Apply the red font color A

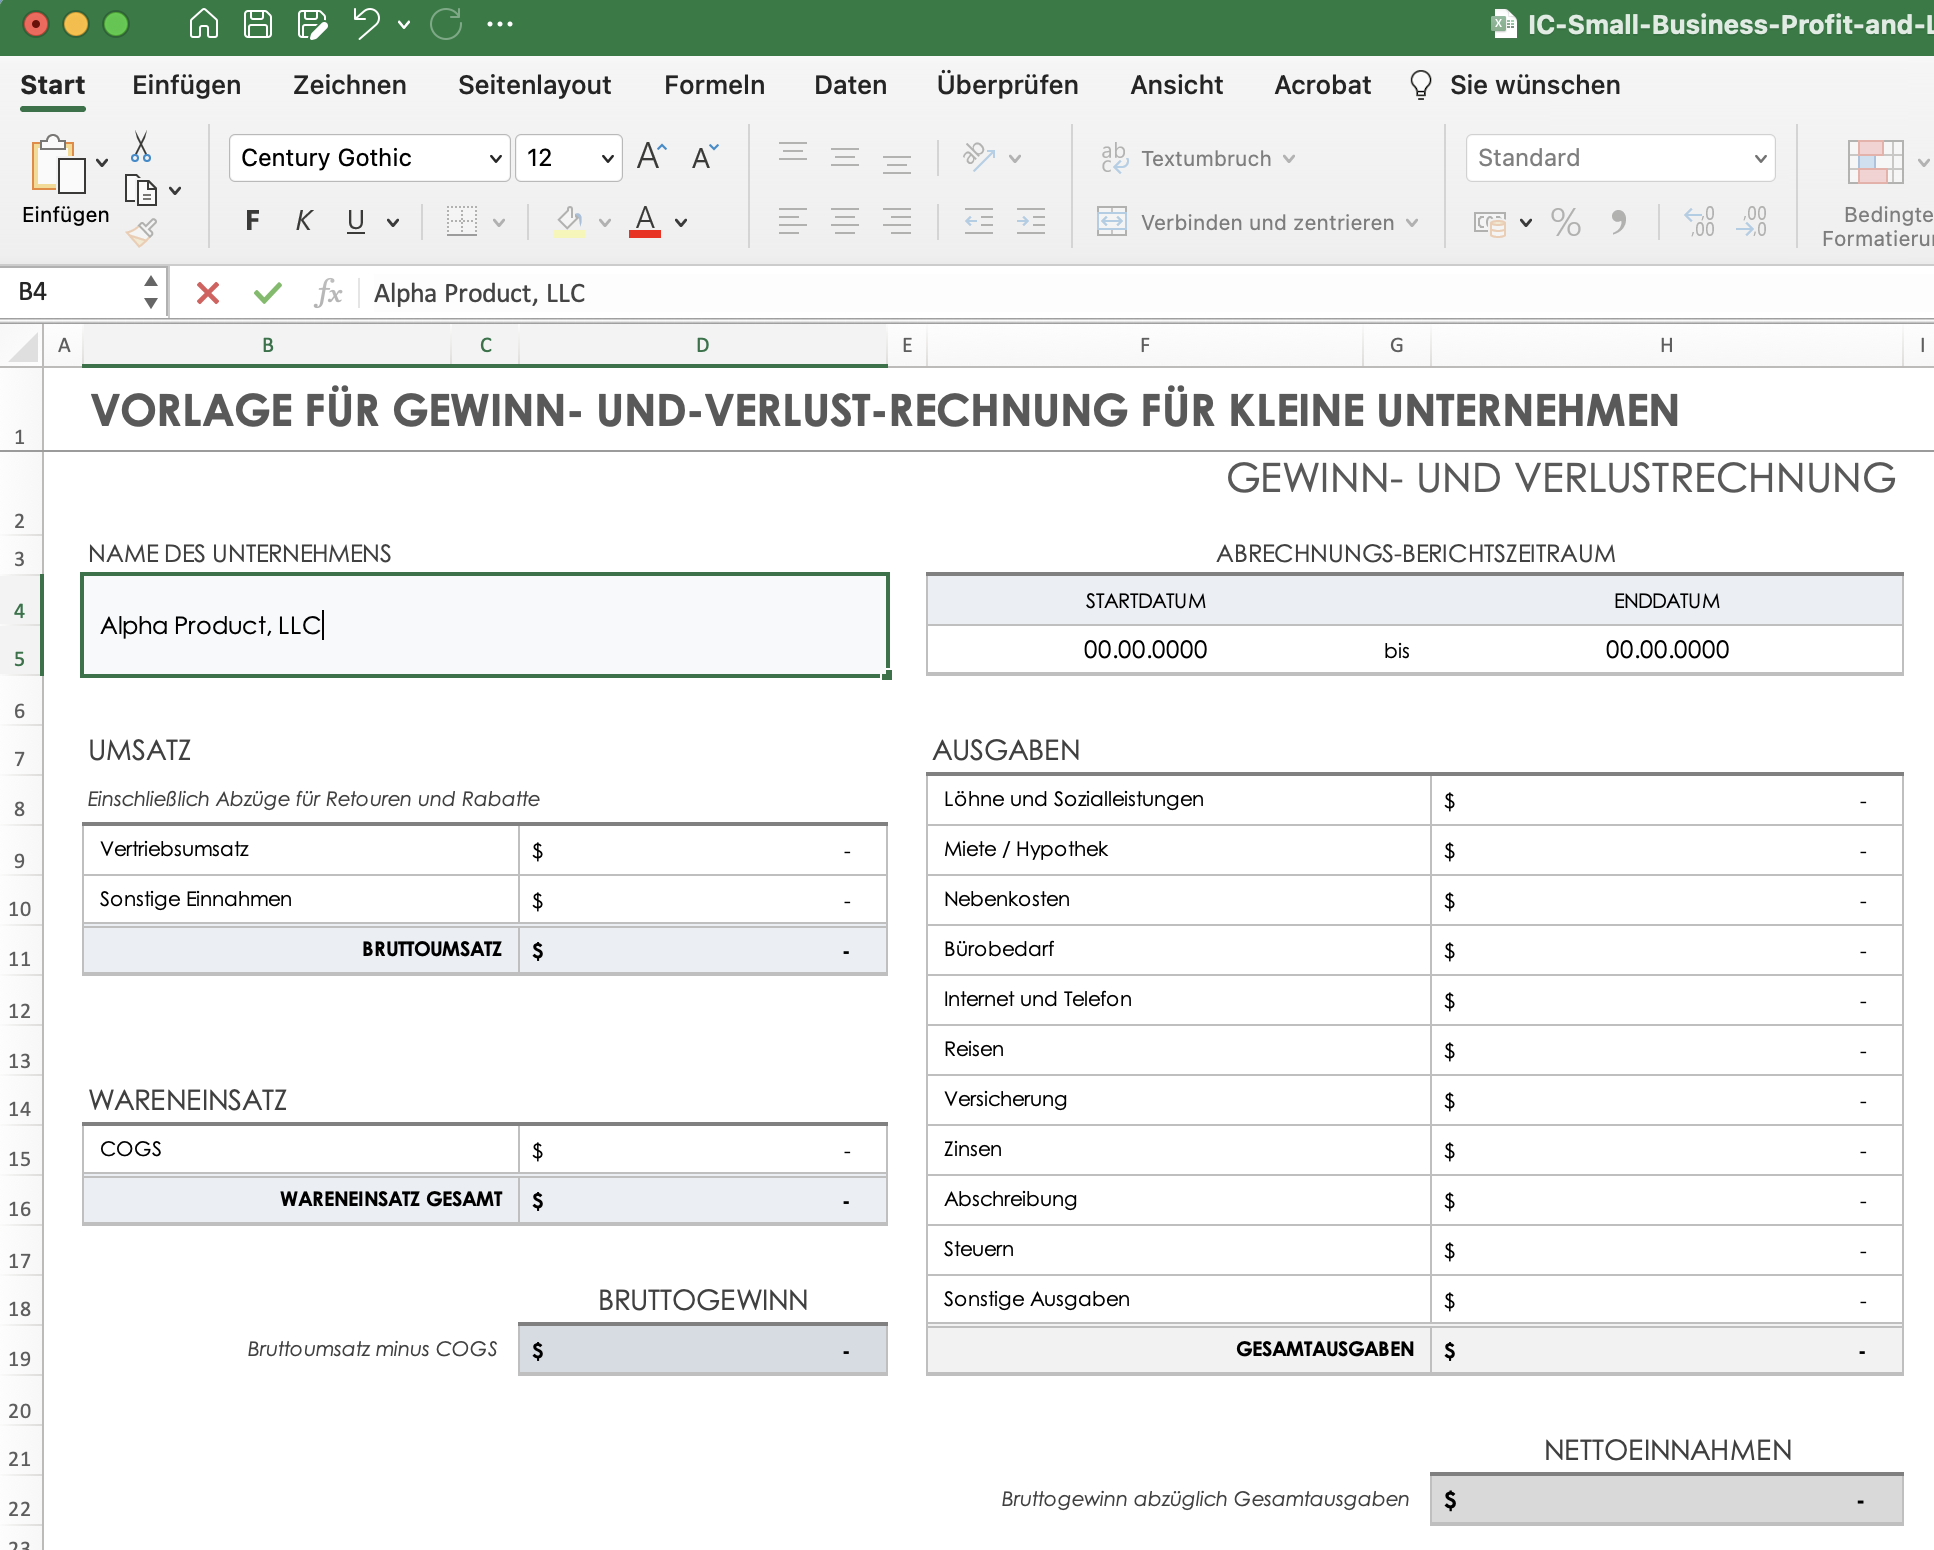pos(646,221)
